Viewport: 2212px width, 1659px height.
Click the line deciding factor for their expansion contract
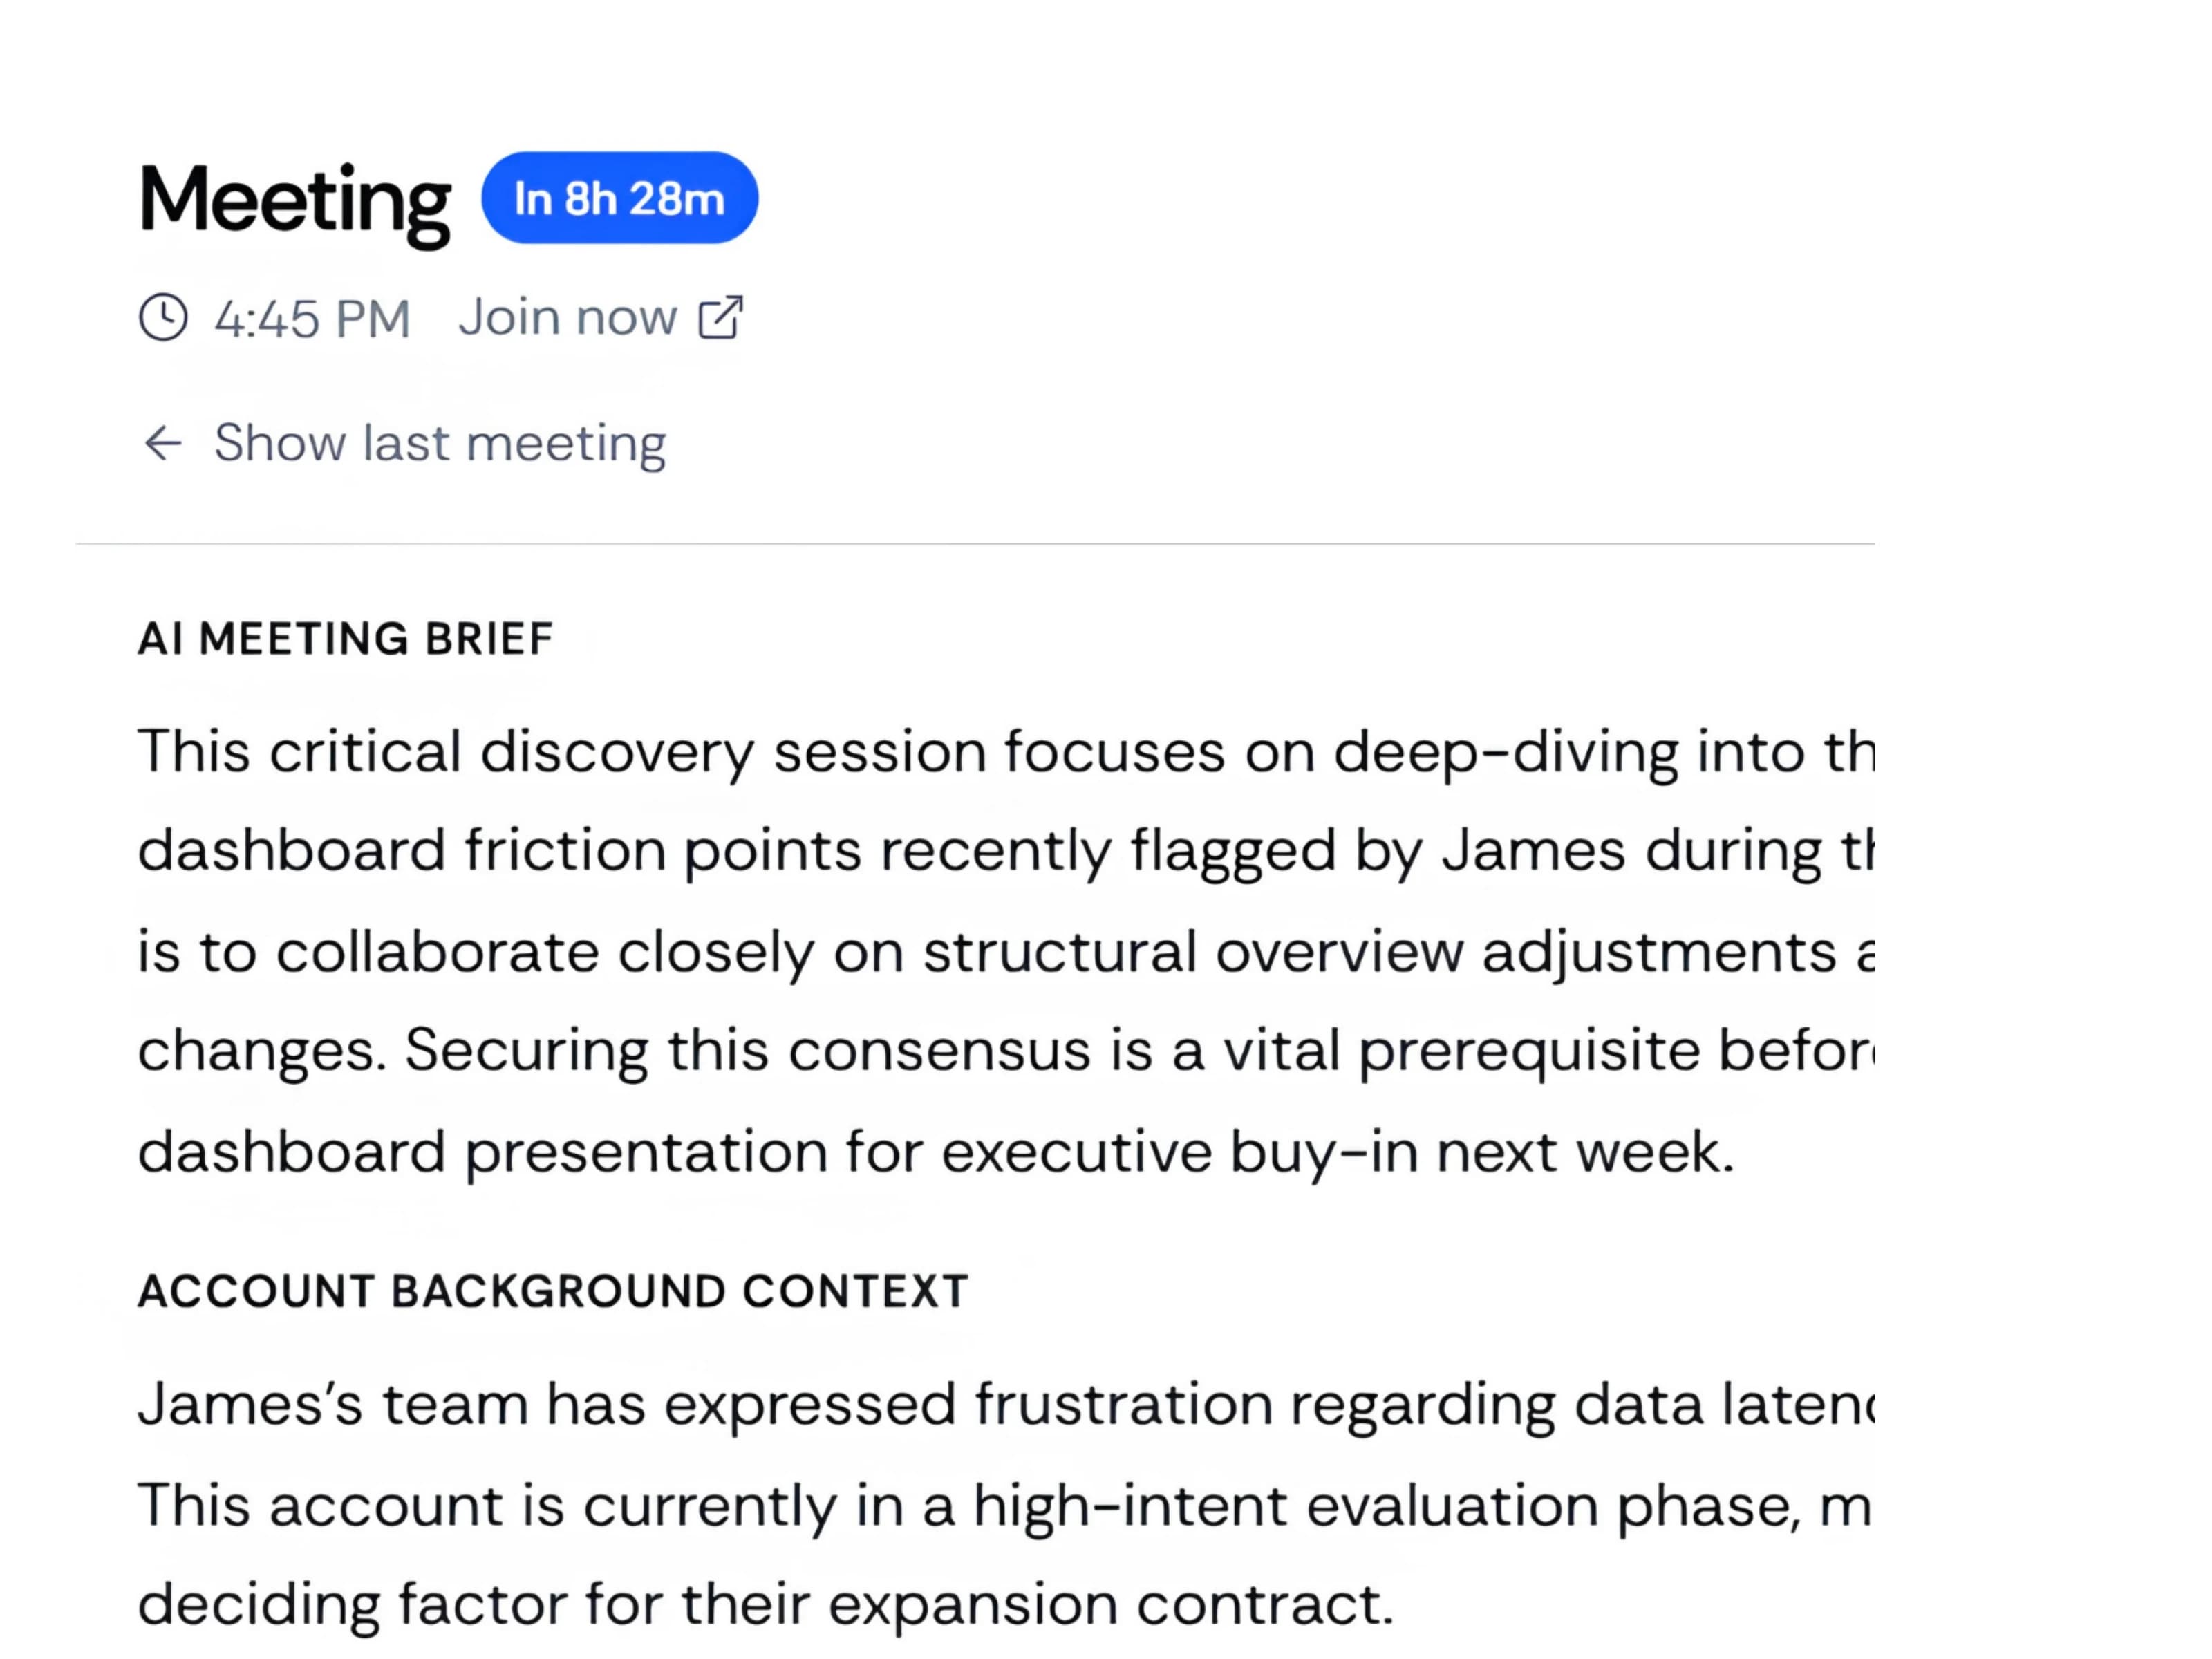click(x=765, y=1604)
